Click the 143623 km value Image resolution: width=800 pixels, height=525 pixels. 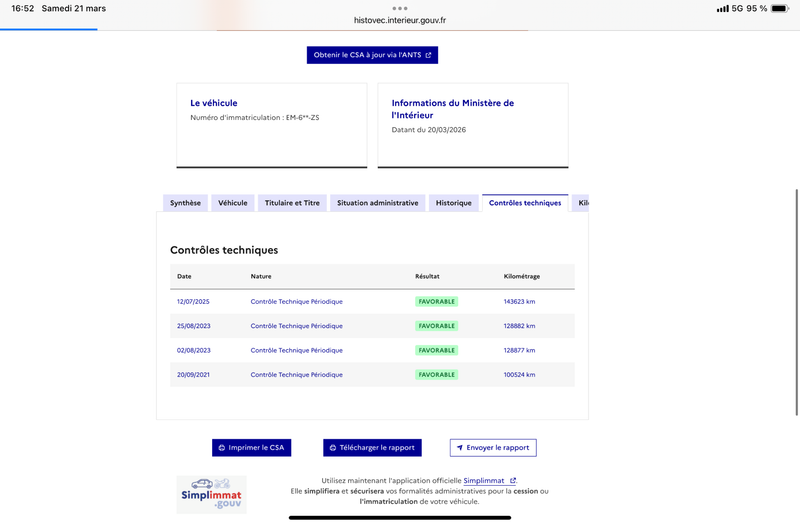tap(519, 302)
